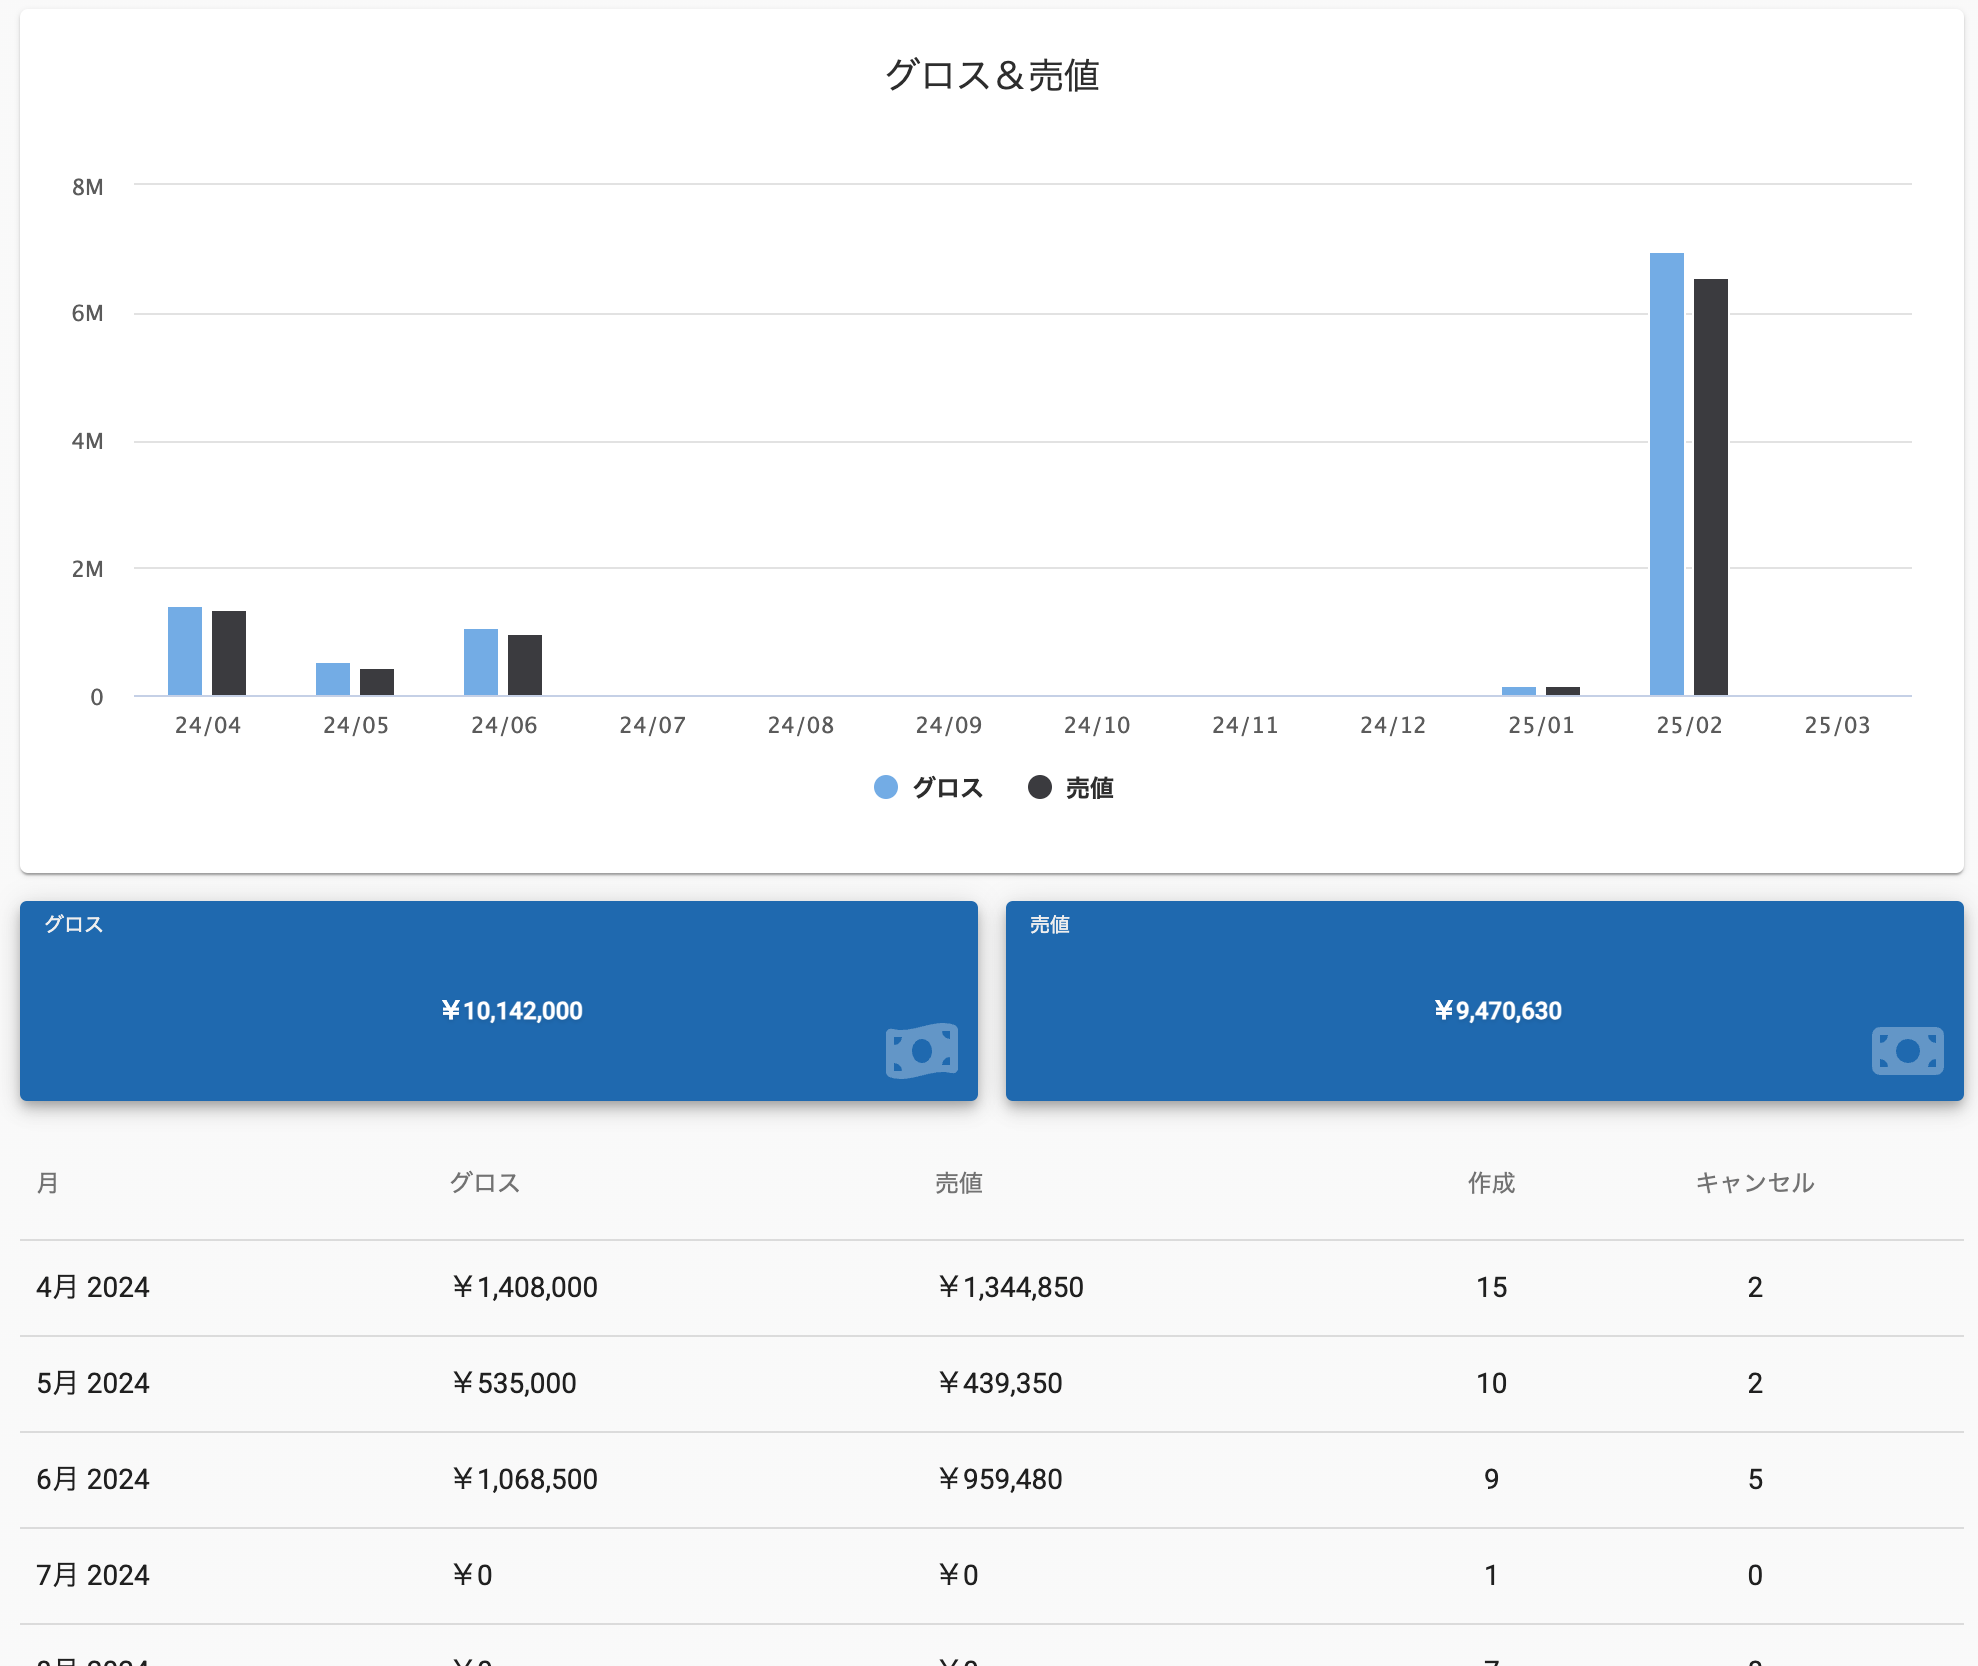Toggle 売値 series in chart legend
Viewport: 1978px width, 1666px height.
pos(1089,788)
